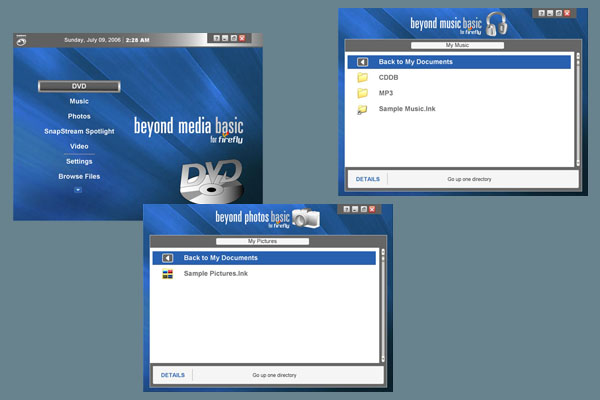The image size is (600, 400).
Task: Close the Beyond Photos window
Action: 372,209
